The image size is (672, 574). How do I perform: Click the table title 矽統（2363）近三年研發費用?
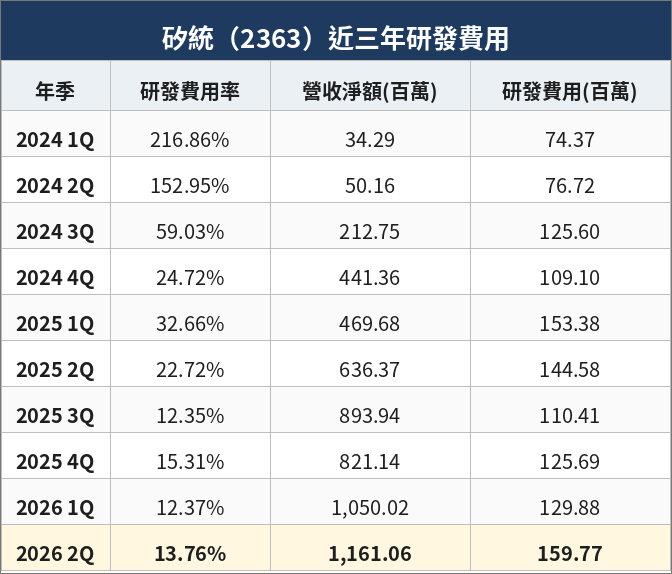[335, 39]
